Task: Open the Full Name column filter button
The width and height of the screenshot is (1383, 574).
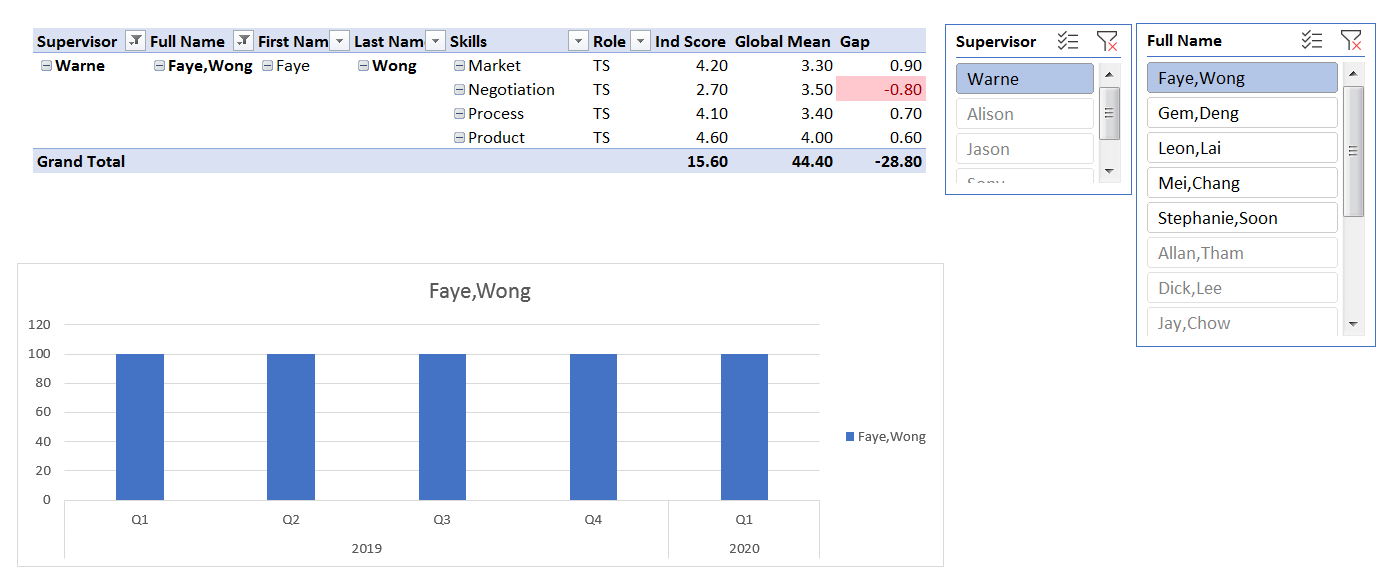Action: coord(243,41)
